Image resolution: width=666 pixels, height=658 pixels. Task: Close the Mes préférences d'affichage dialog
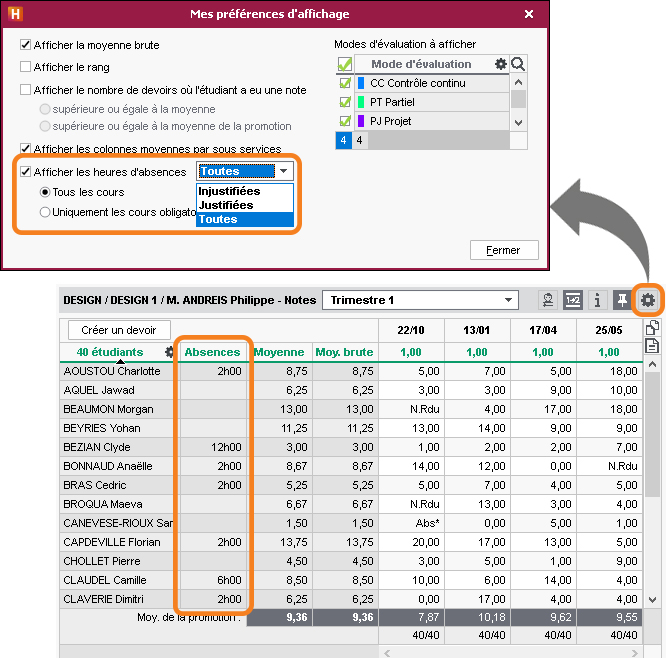coord(529,14)
